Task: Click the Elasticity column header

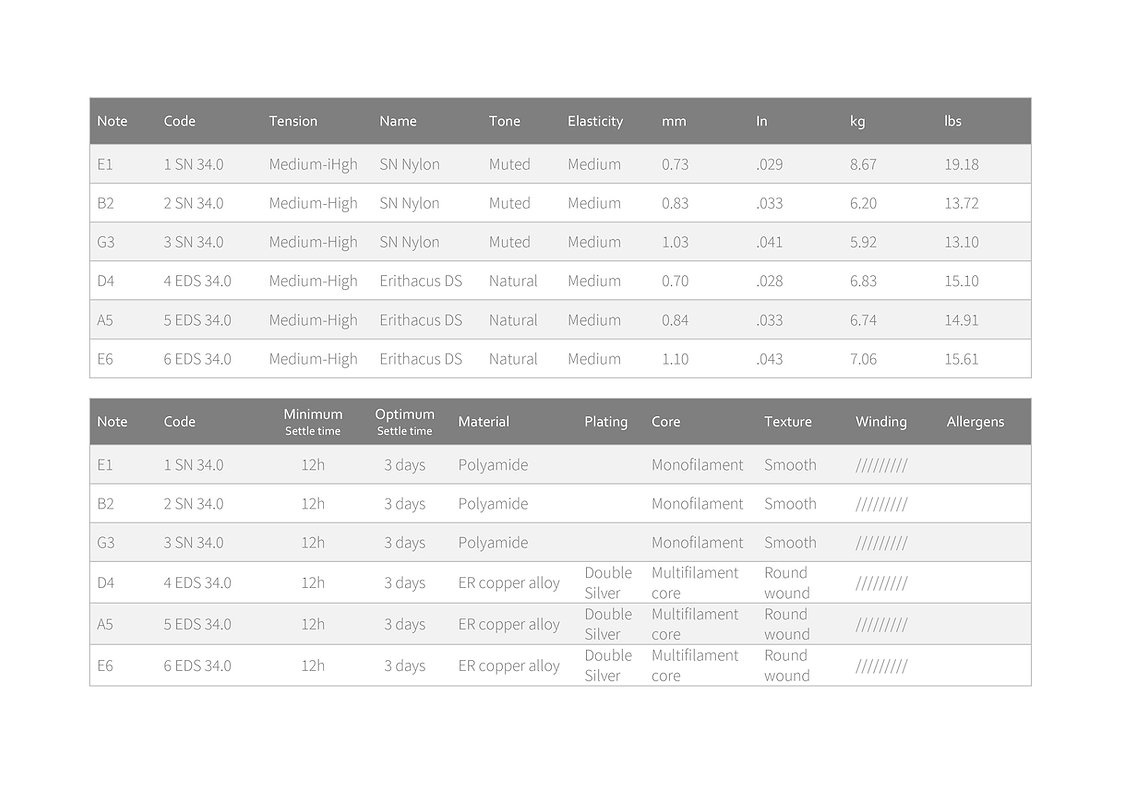Action: [x=595, y=121]
